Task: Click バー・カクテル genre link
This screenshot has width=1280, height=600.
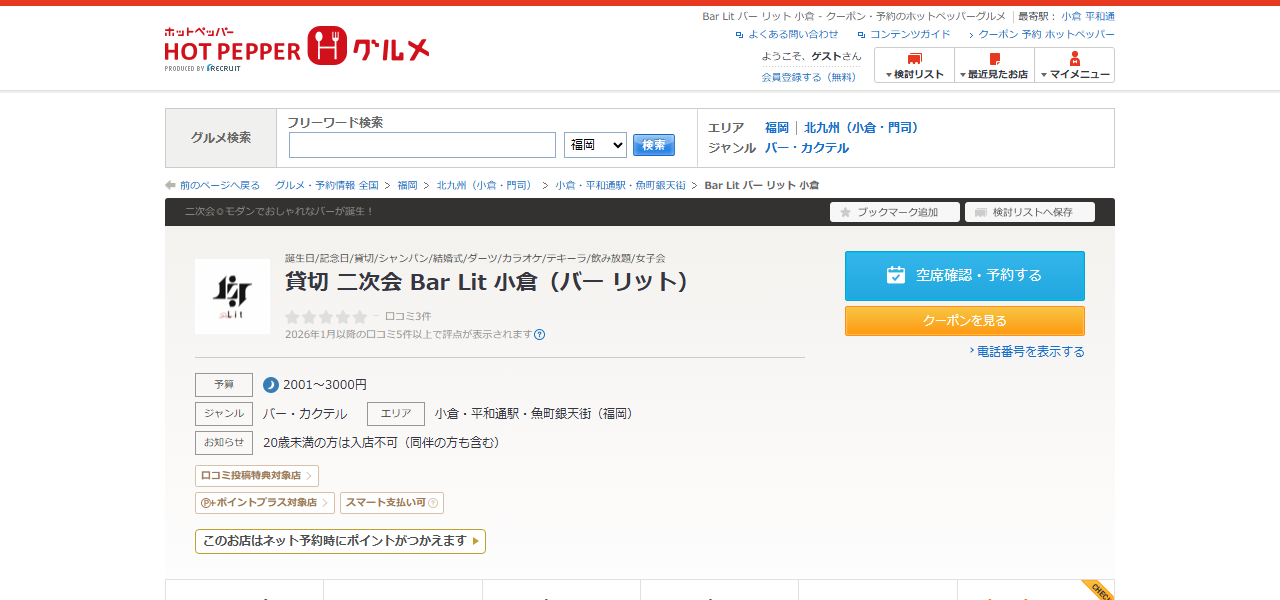Action: (807, 148)
